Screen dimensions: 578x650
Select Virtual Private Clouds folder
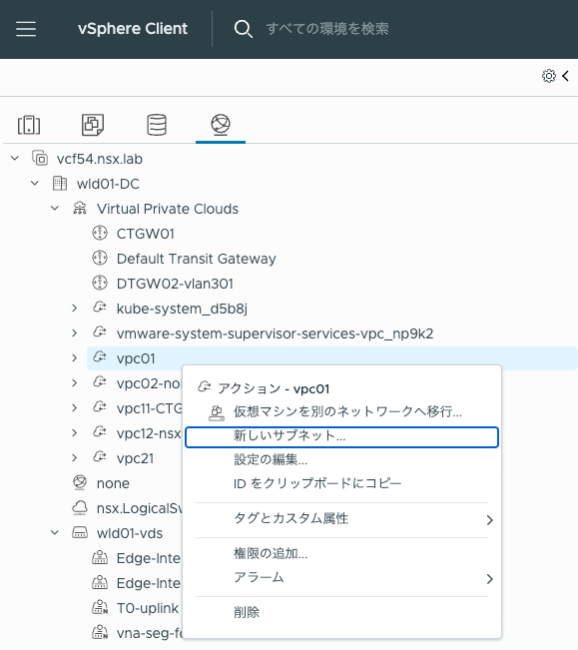coord(168,209)
